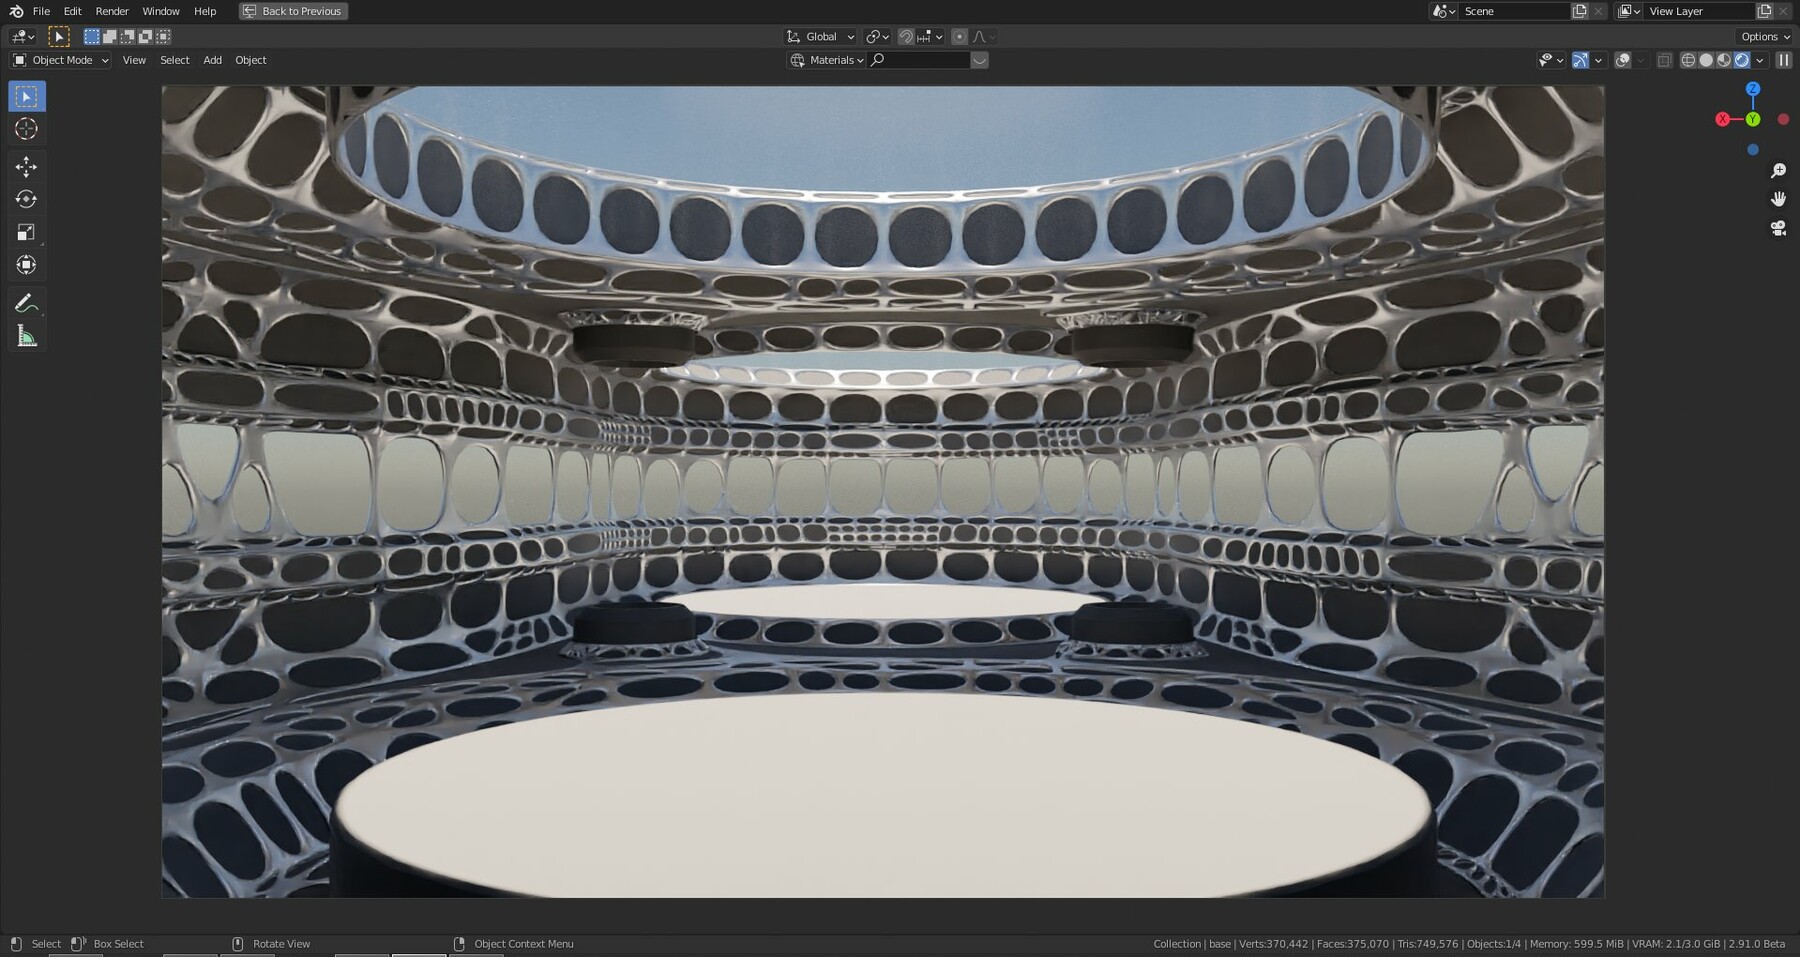Toggle X-ray mode
The width and height of the screenshot is (1800, 957).
(1664, 60)
